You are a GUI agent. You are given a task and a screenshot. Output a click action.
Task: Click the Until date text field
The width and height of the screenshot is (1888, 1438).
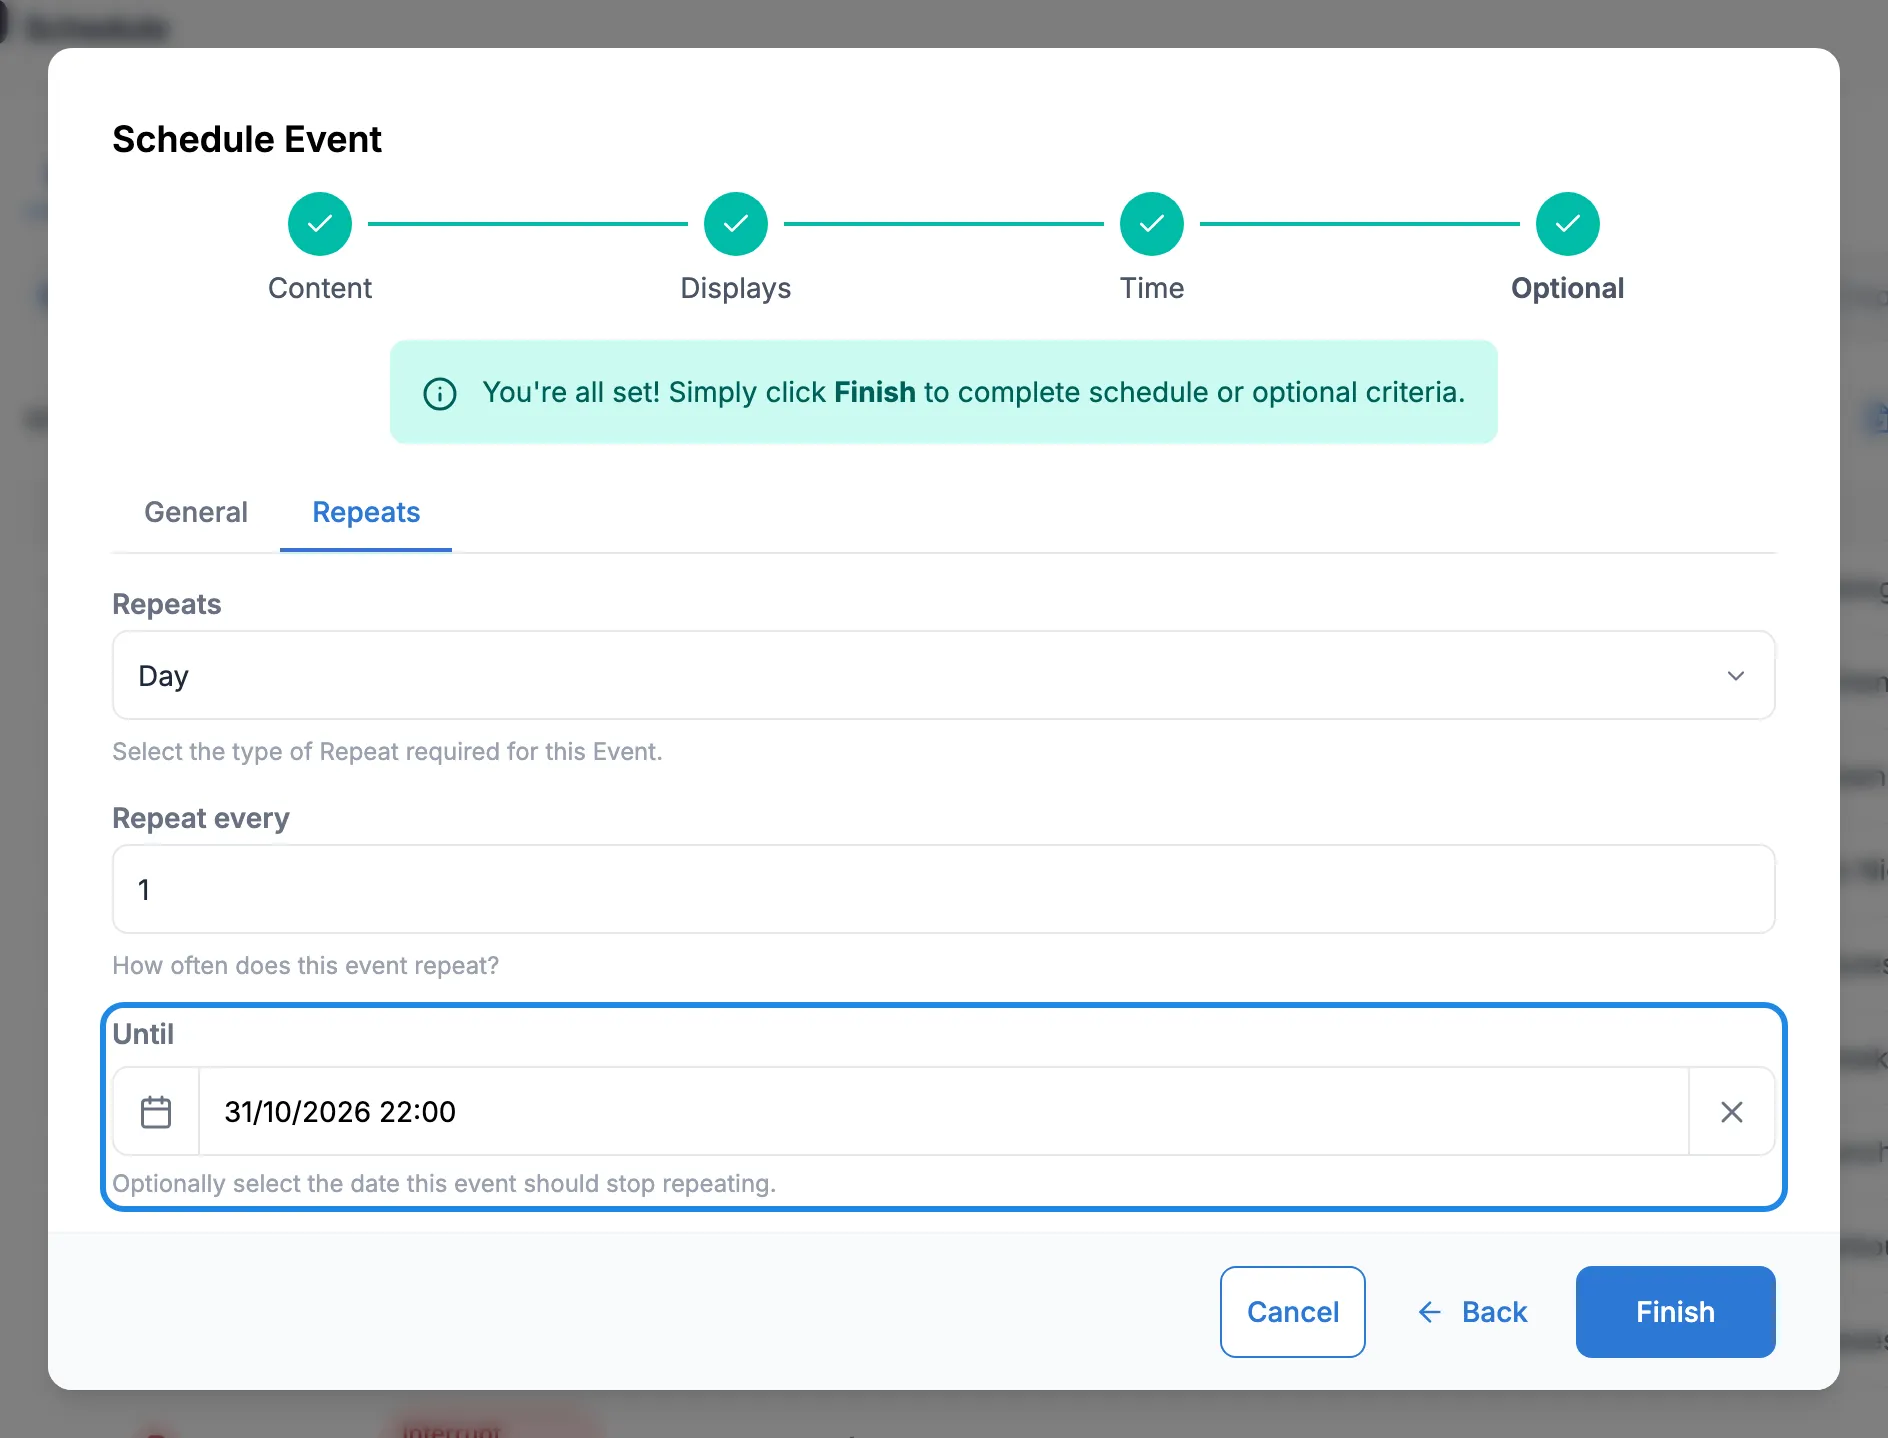coord(944,1112)
